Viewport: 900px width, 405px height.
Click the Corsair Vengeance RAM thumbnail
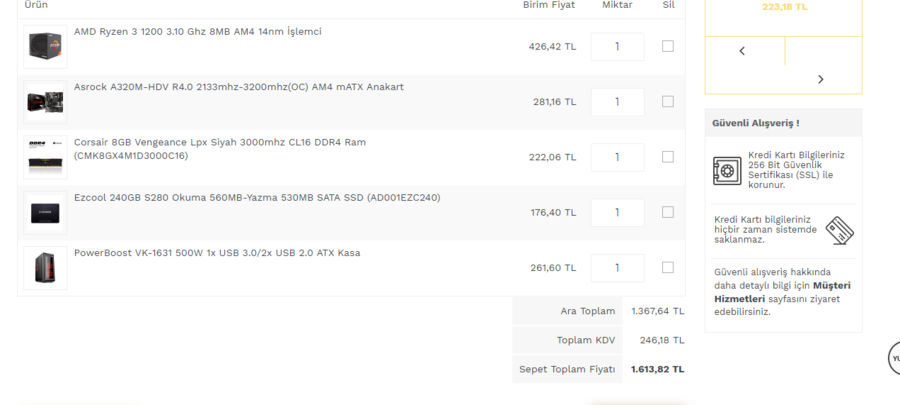pyautogui.click(x=45, y=157)
